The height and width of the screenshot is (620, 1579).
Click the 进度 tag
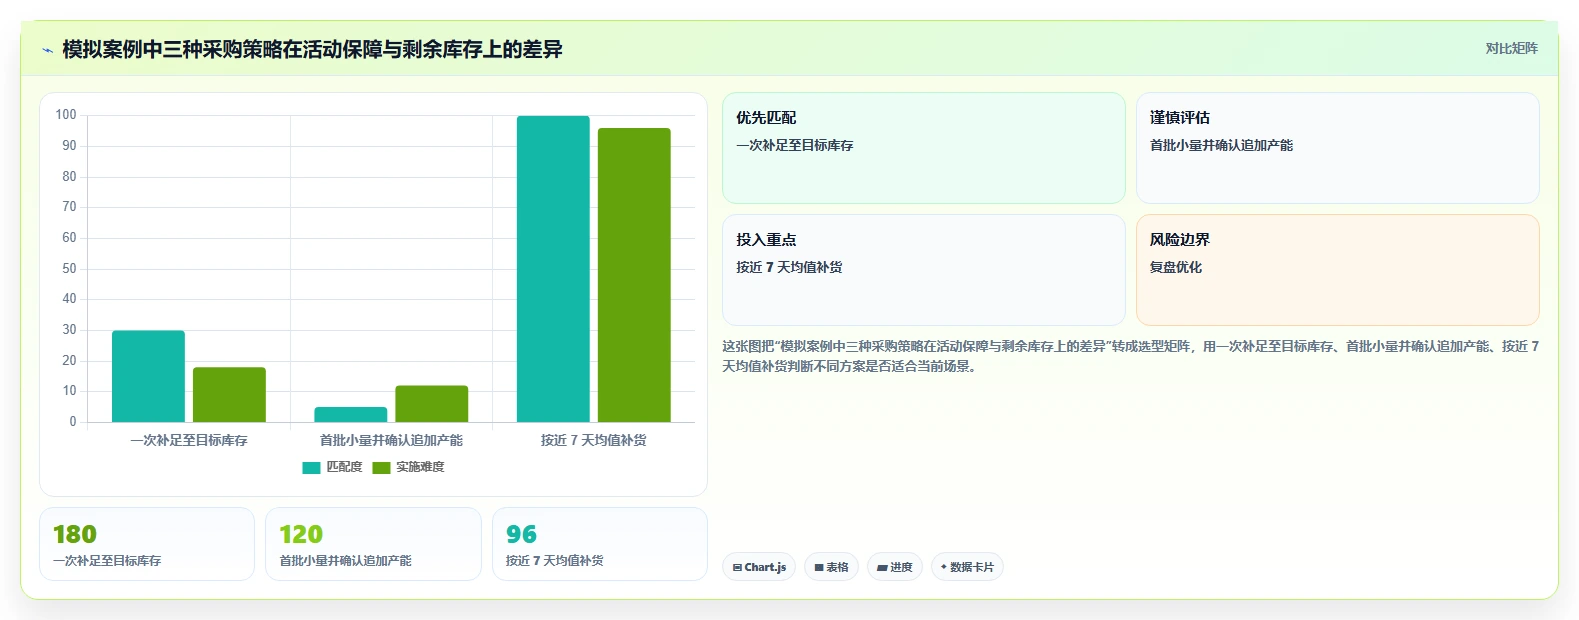coord(895,567)
